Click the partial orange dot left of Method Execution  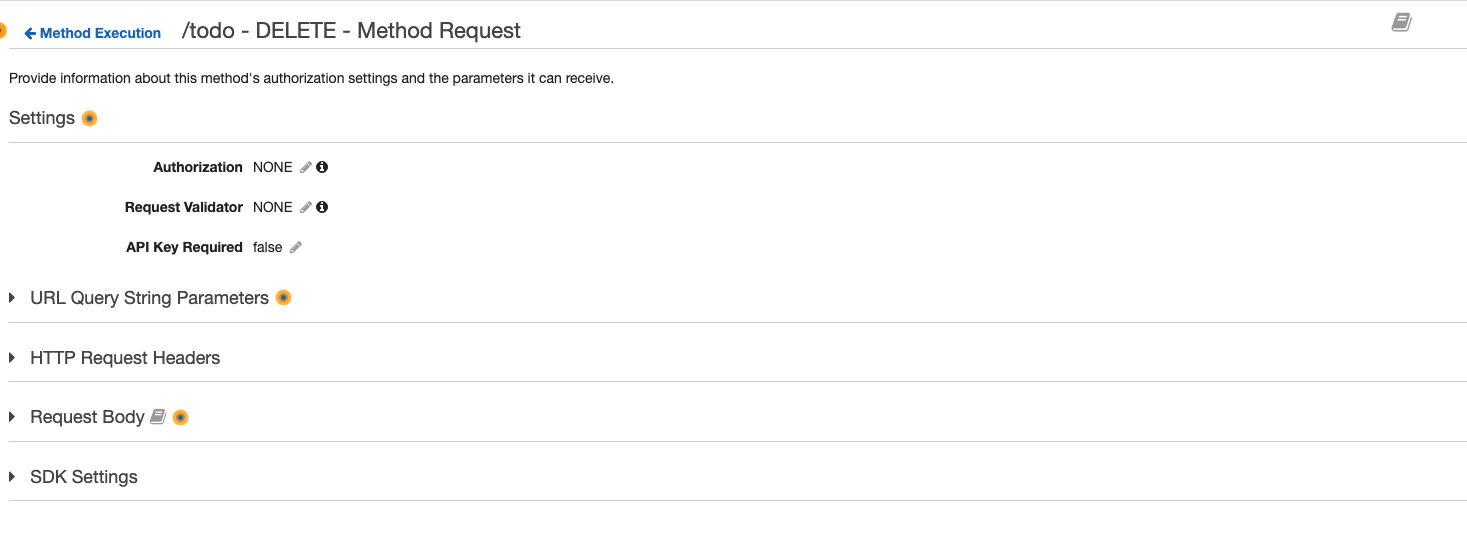[x=3, y=32]
